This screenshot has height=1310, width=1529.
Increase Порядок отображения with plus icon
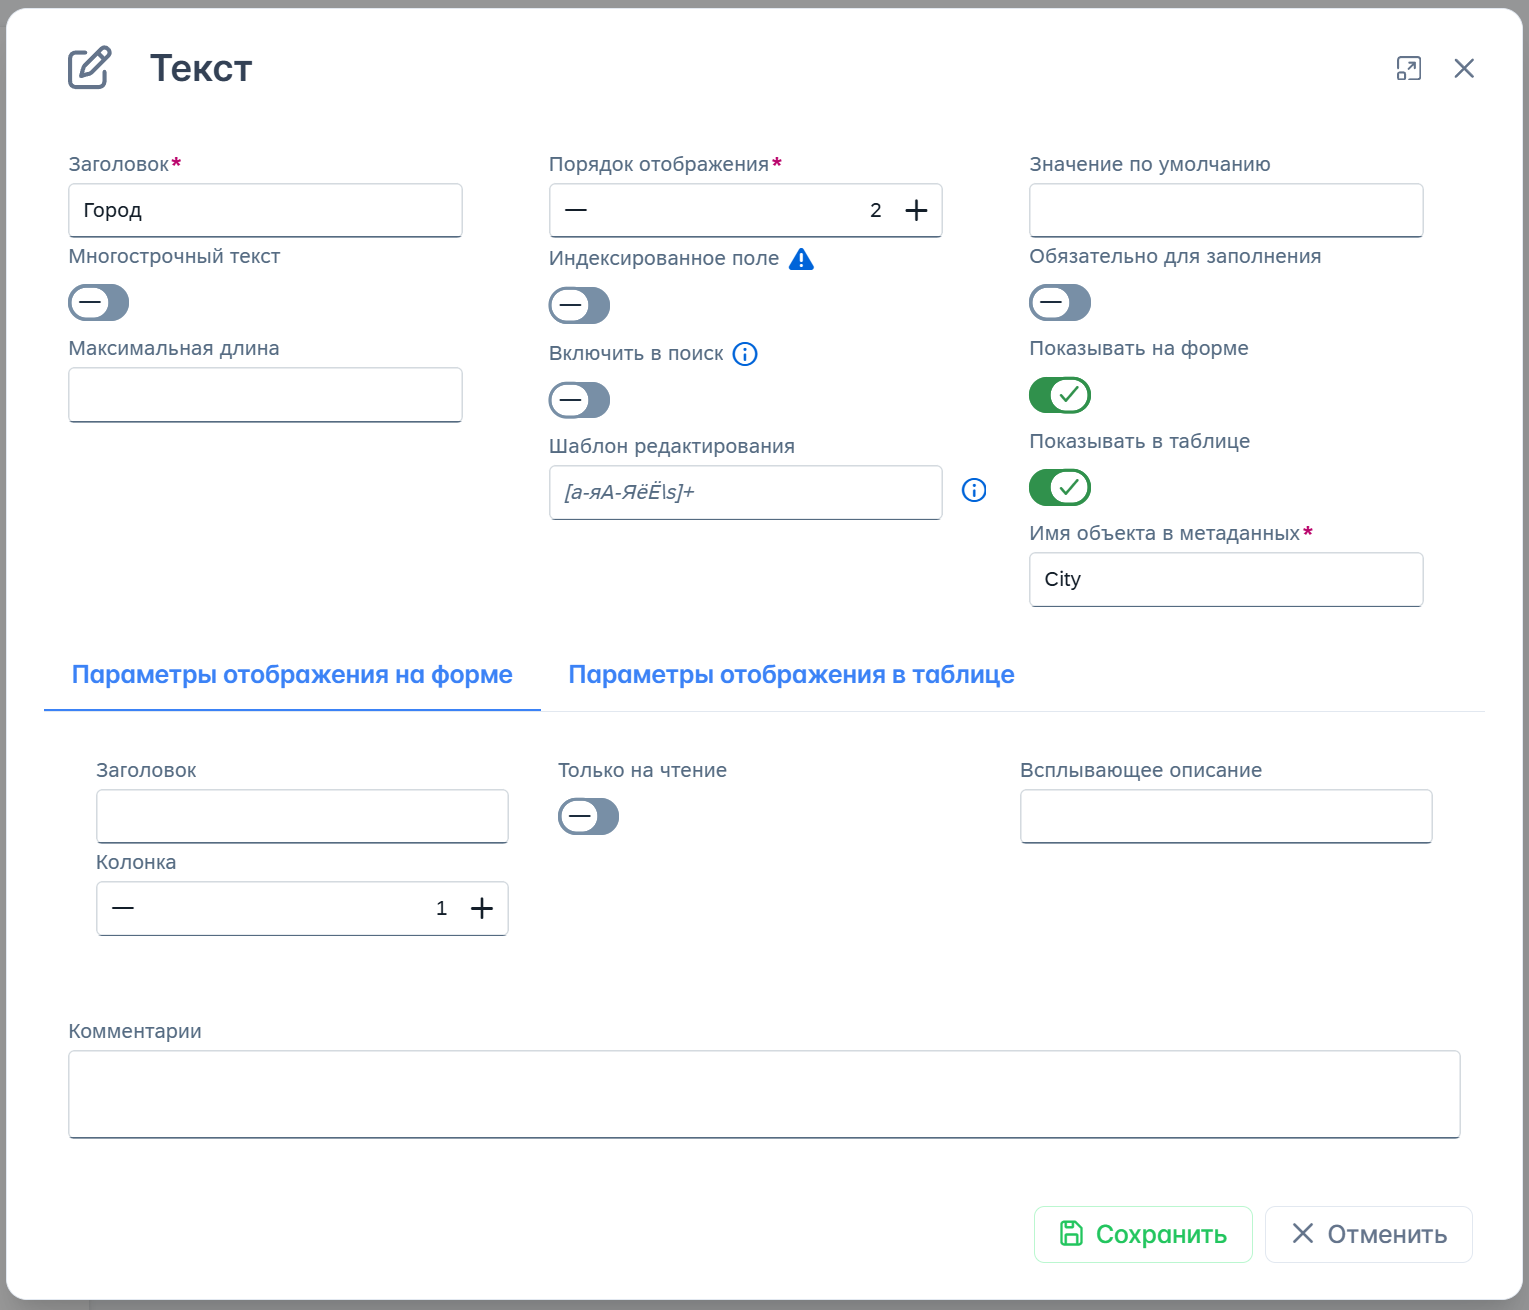(x=916, y=210)
